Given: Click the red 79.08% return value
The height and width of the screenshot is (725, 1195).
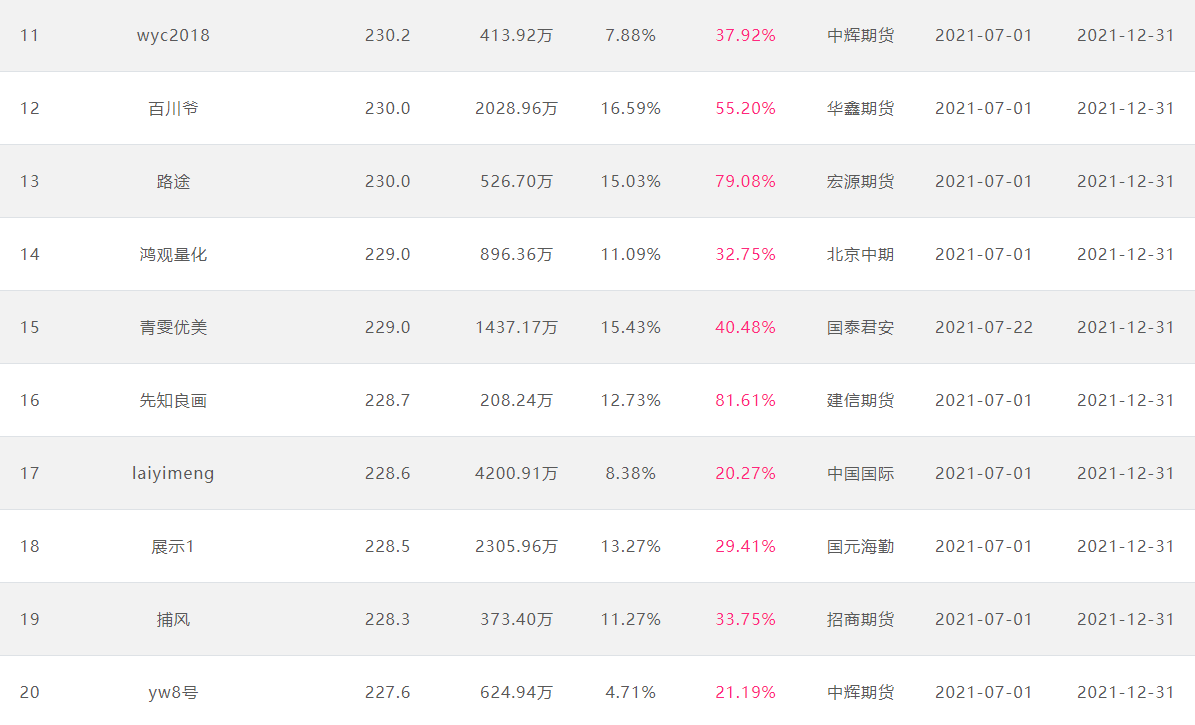Looking at the screenshot, I should coord(745,181).
